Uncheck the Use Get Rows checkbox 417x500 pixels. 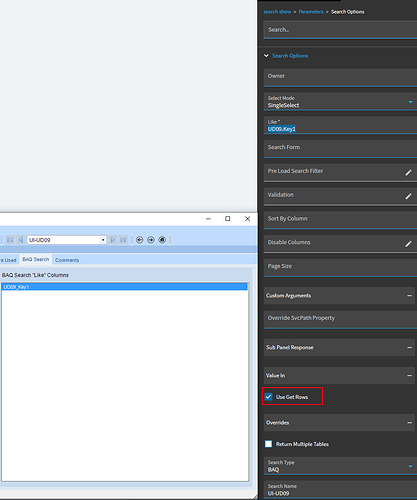pyautogui.click(x=268, y=397)
